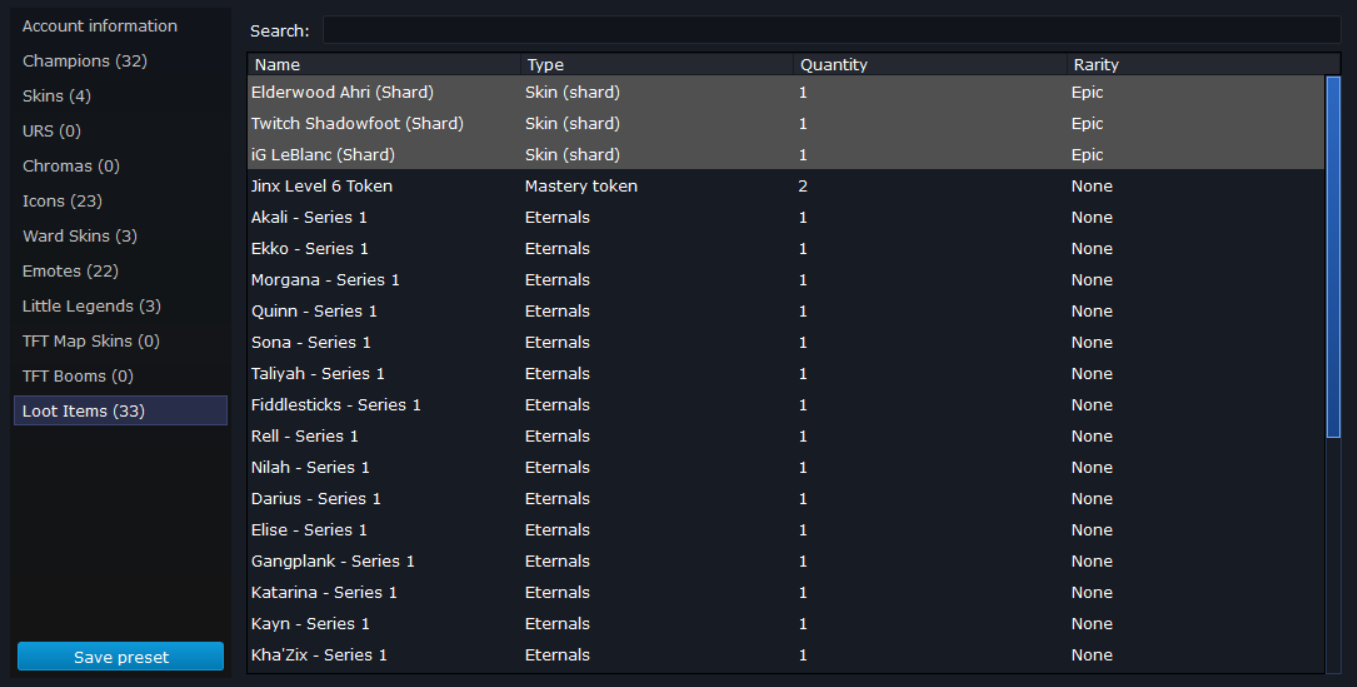Click Skin (shard) type of iG LeBlanc

pos(572,155)
